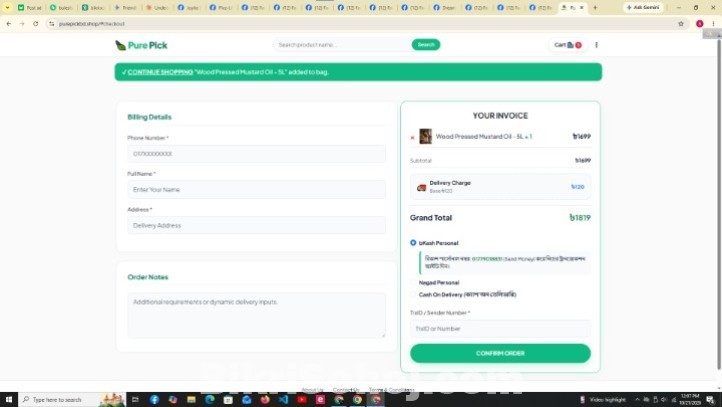Click the bKash phone number link
This screenshot has width=722, height=407.
click(487, 259)
